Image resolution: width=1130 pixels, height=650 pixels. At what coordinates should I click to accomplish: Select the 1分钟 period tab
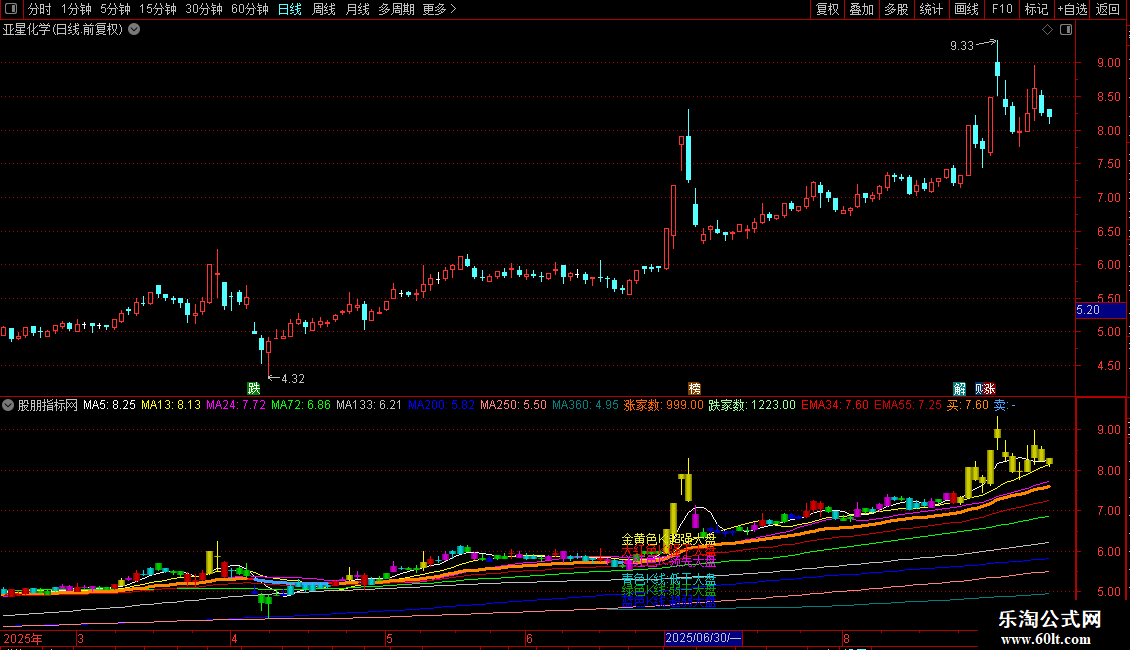coord(76,9)
